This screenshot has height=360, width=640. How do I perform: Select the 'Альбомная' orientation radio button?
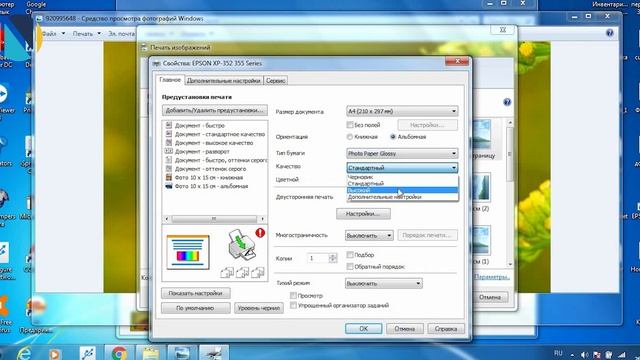point(393,137)
